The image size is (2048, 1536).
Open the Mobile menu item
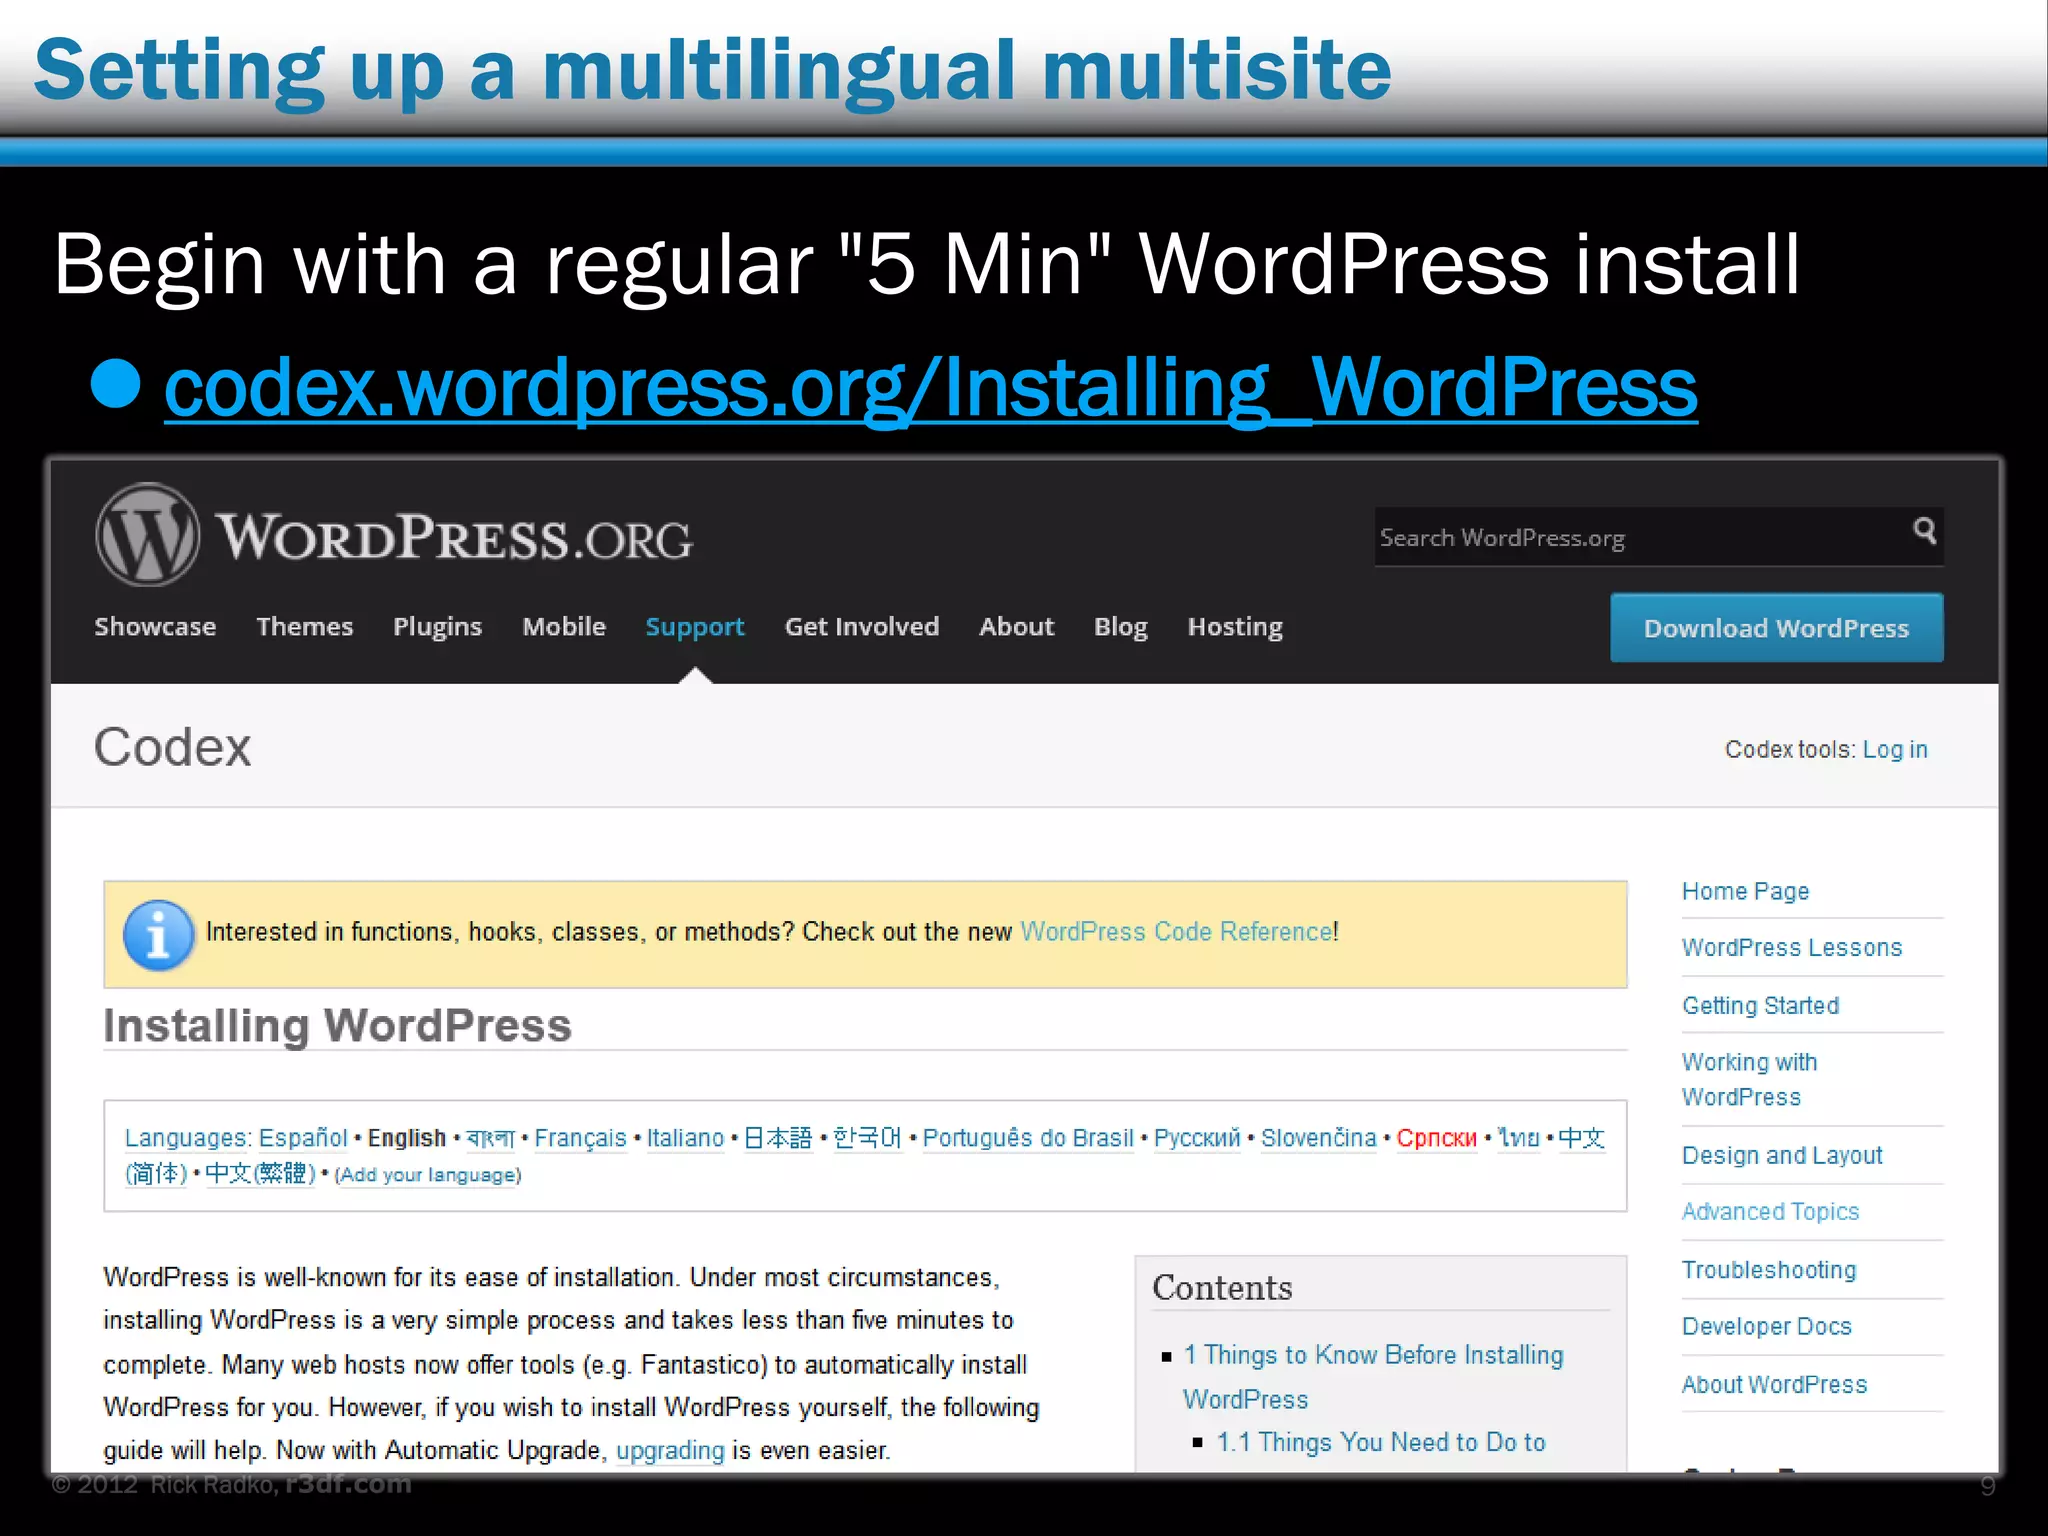[564, 627]
